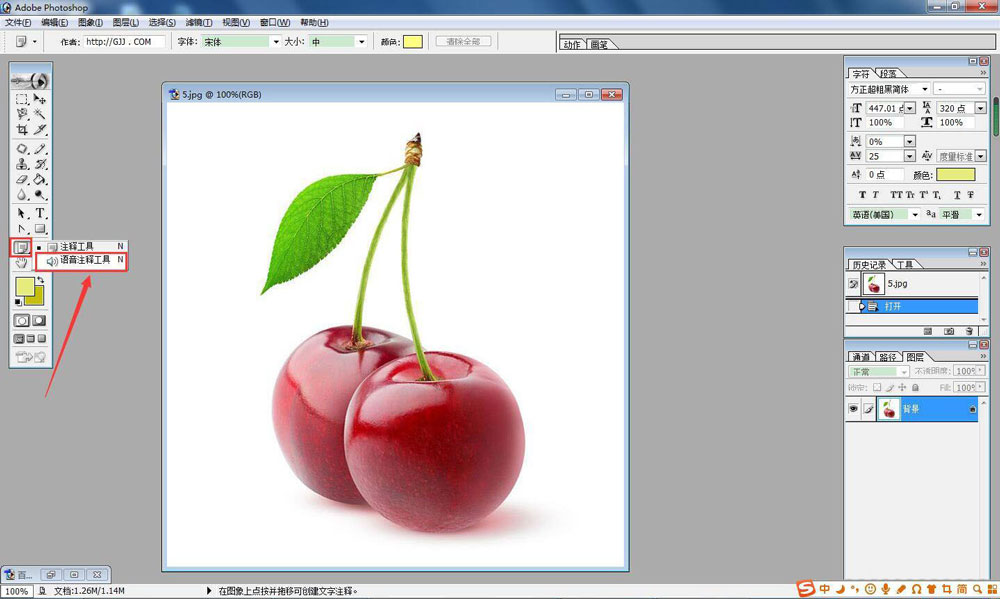This screenshot has height=599, width=1000.
Task: Select the Pen tool in toolbox
Action: pyautogui.click(x=22, y=228)
